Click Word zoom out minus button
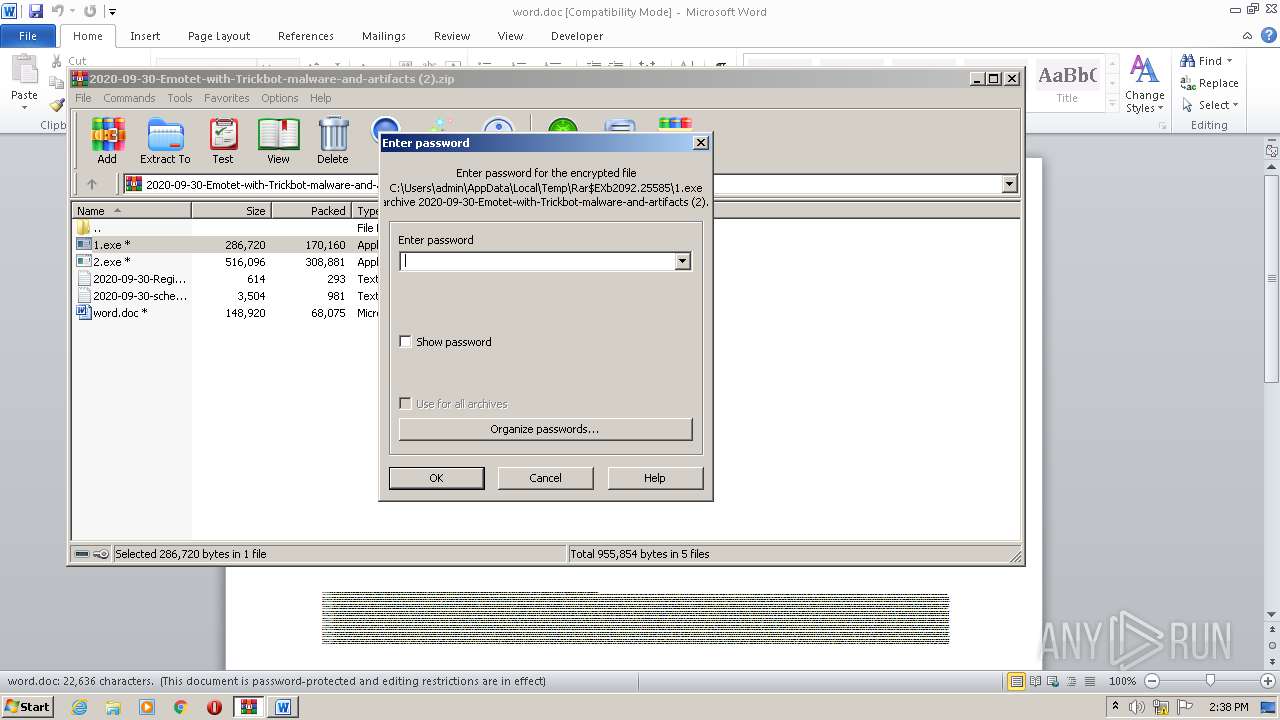Screen dimensions: 1280x720 1151,681
